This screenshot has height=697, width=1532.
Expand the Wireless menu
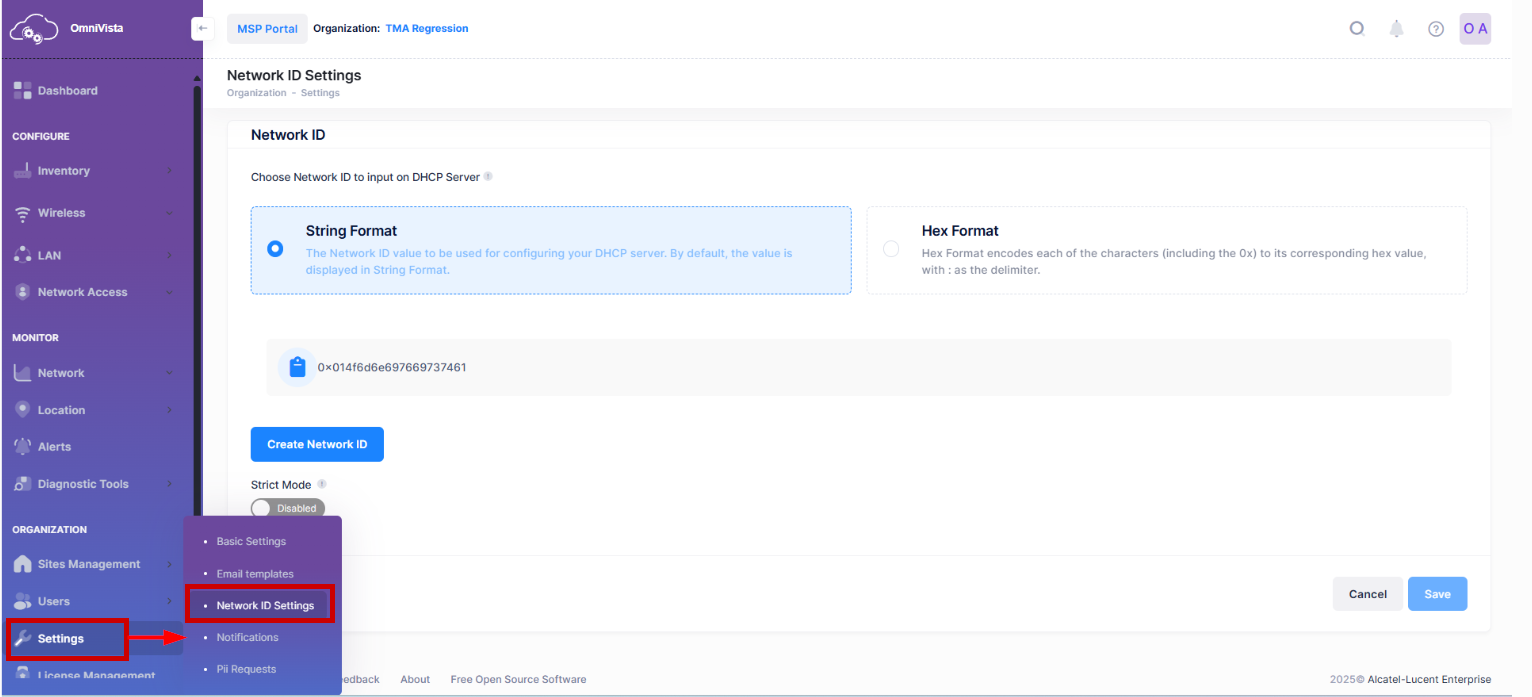tap(60, 212)
